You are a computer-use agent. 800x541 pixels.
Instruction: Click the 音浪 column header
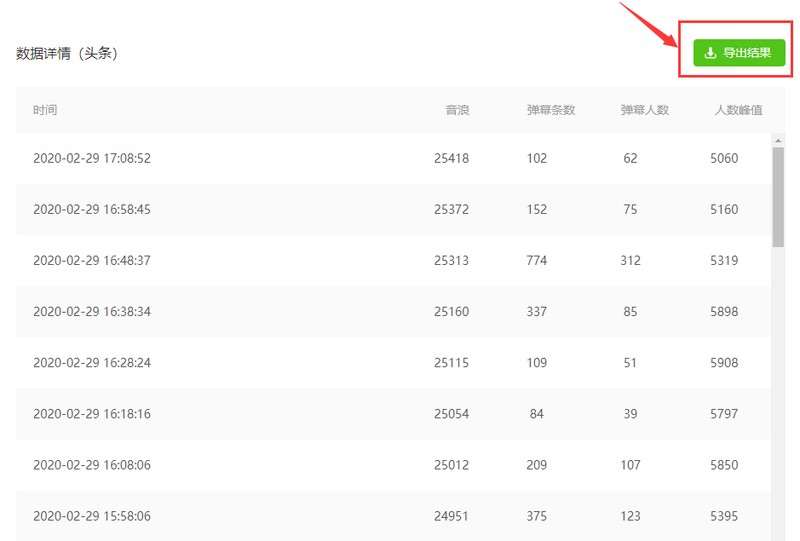[x=457, y=110]
